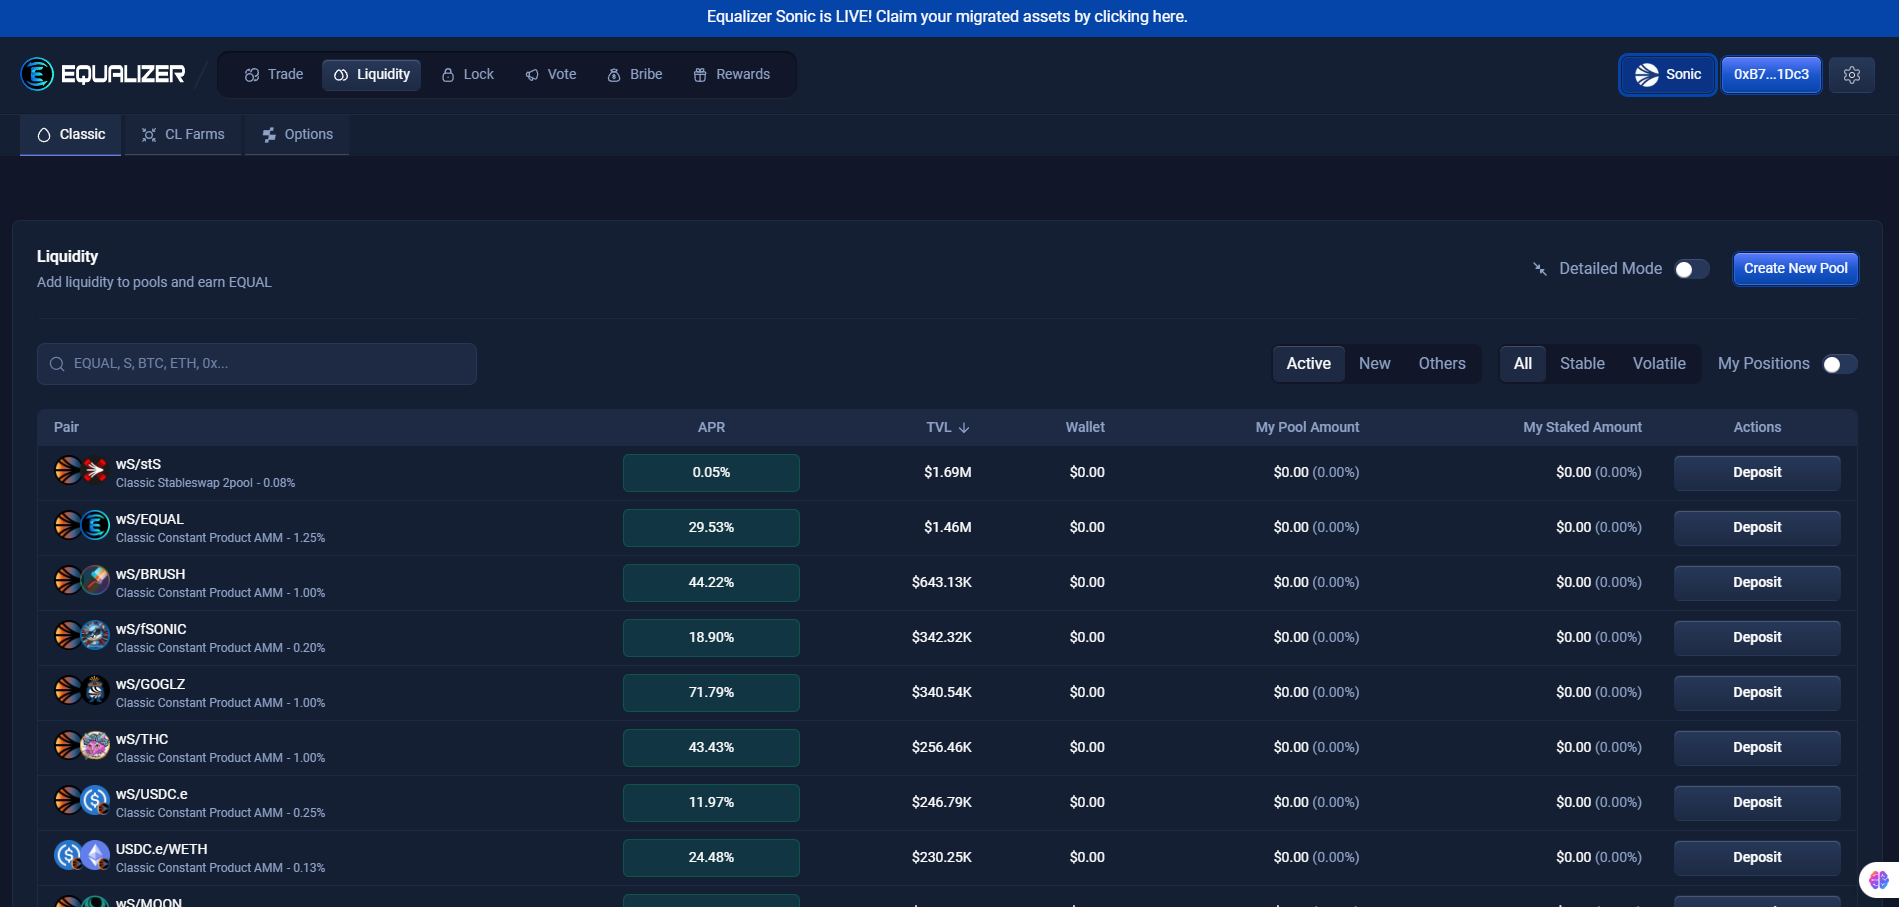Click the wS/fSONIC pair token icons

(x=82, y=635)
